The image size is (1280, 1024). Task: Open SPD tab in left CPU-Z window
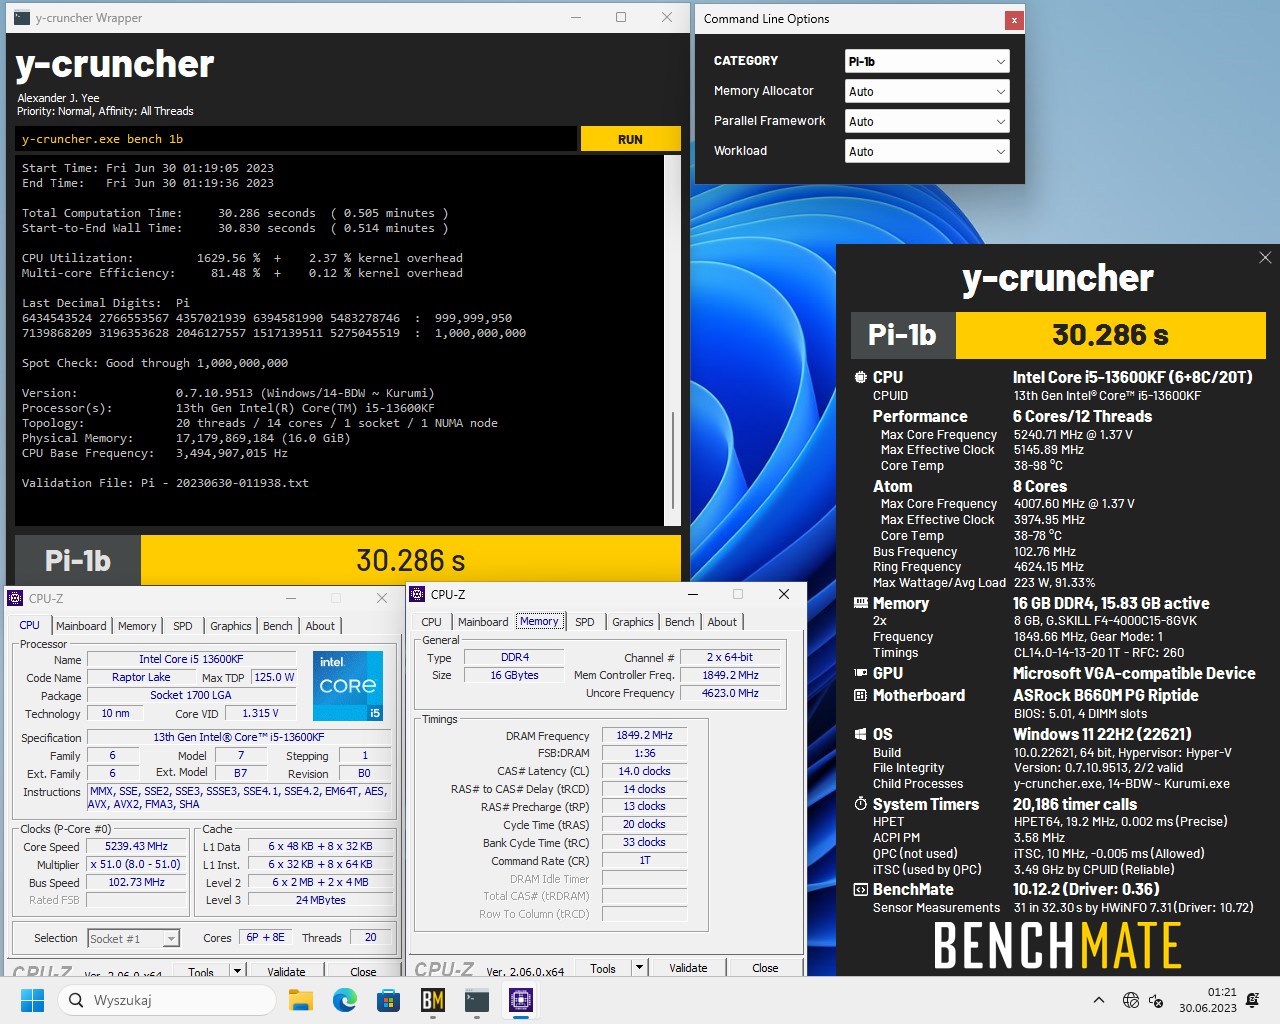(182, 626)
